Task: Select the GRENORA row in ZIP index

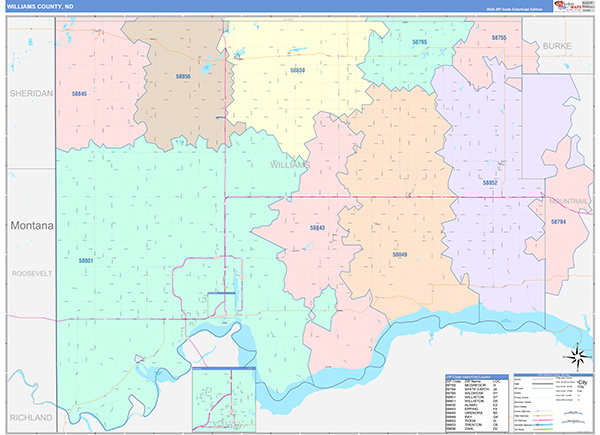Action: 477,413
